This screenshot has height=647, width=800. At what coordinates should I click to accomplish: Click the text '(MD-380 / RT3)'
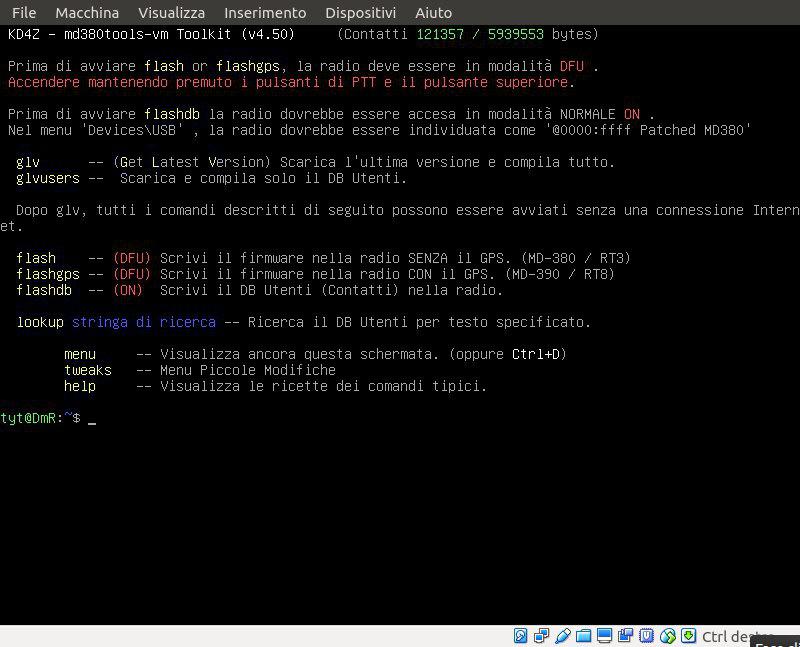(x=576, y=258)
